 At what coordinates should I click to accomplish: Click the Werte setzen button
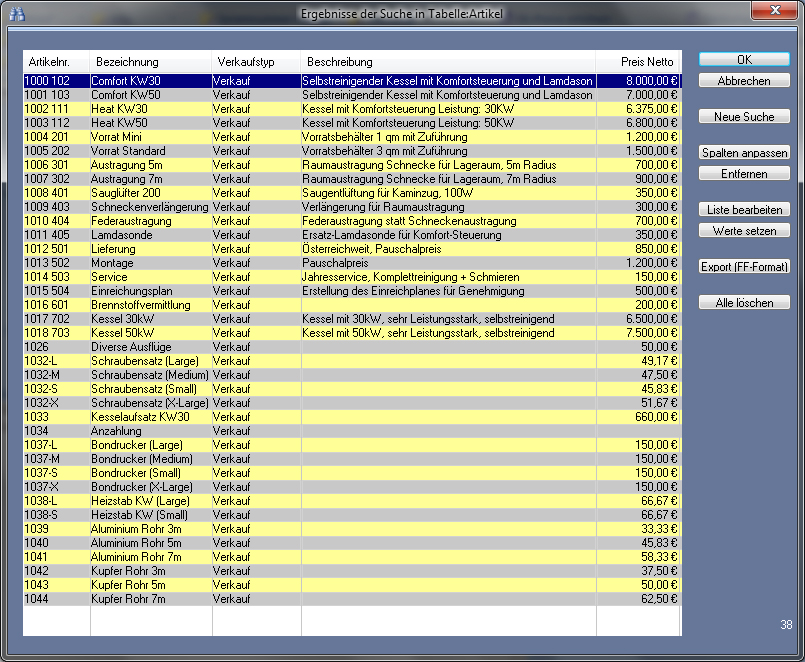744,231
